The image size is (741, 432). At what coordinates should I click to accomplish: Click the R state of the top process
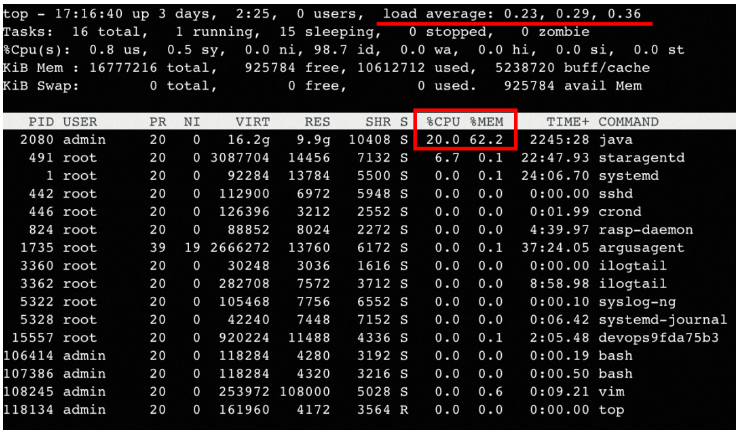click(404, 410)
